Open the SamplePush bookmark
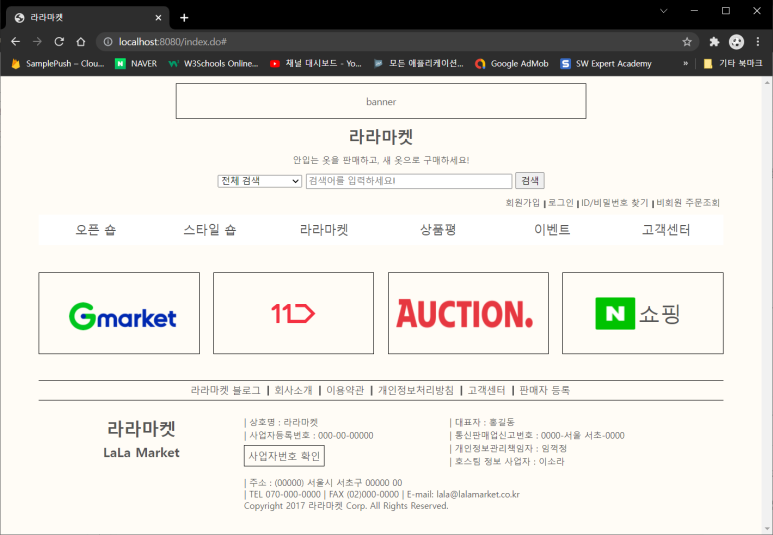This screenshot has width=773, height=535. pos(57,64)
